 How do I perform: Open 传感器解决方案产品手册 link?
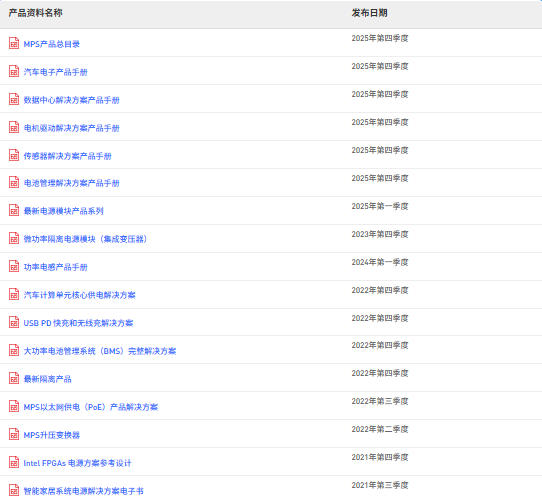[x=67, y=156]
